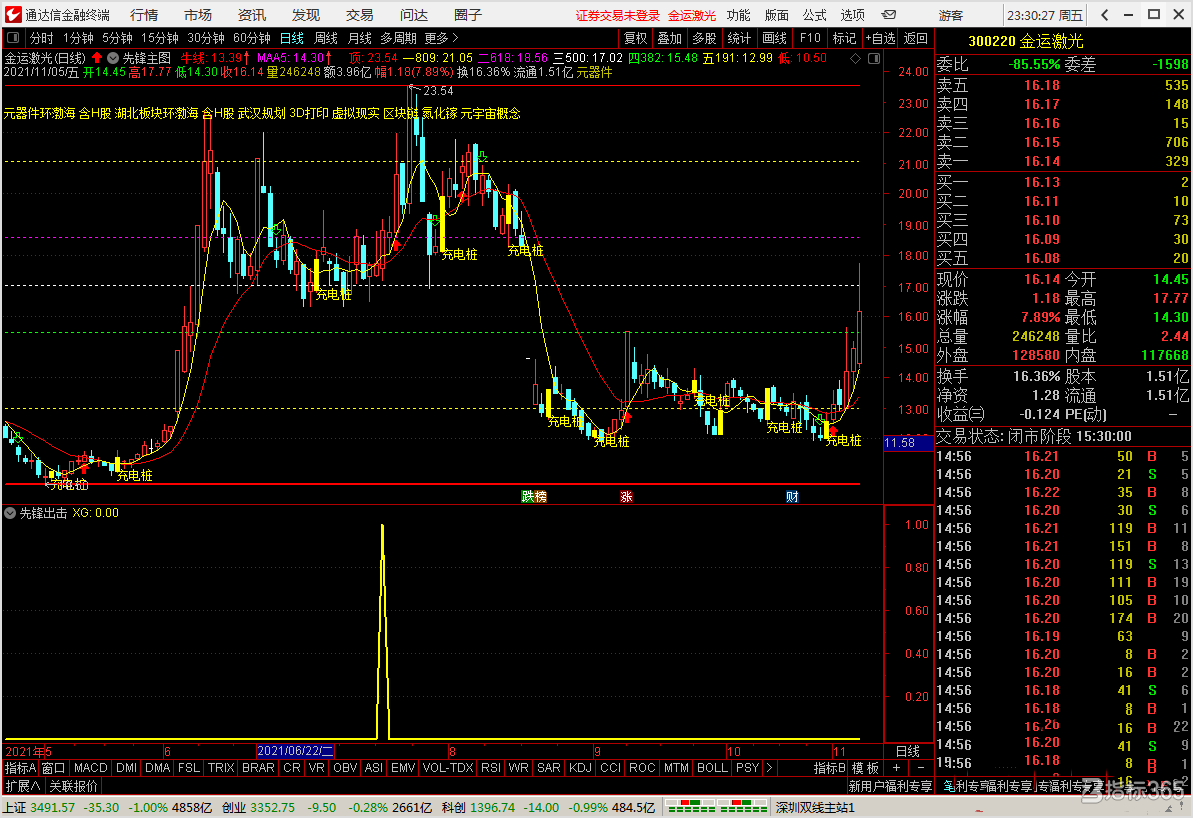The height and width of the screenshot is (818, 1193).
Task: Select the BOLL indicator tab
Action: pos(712,768)
